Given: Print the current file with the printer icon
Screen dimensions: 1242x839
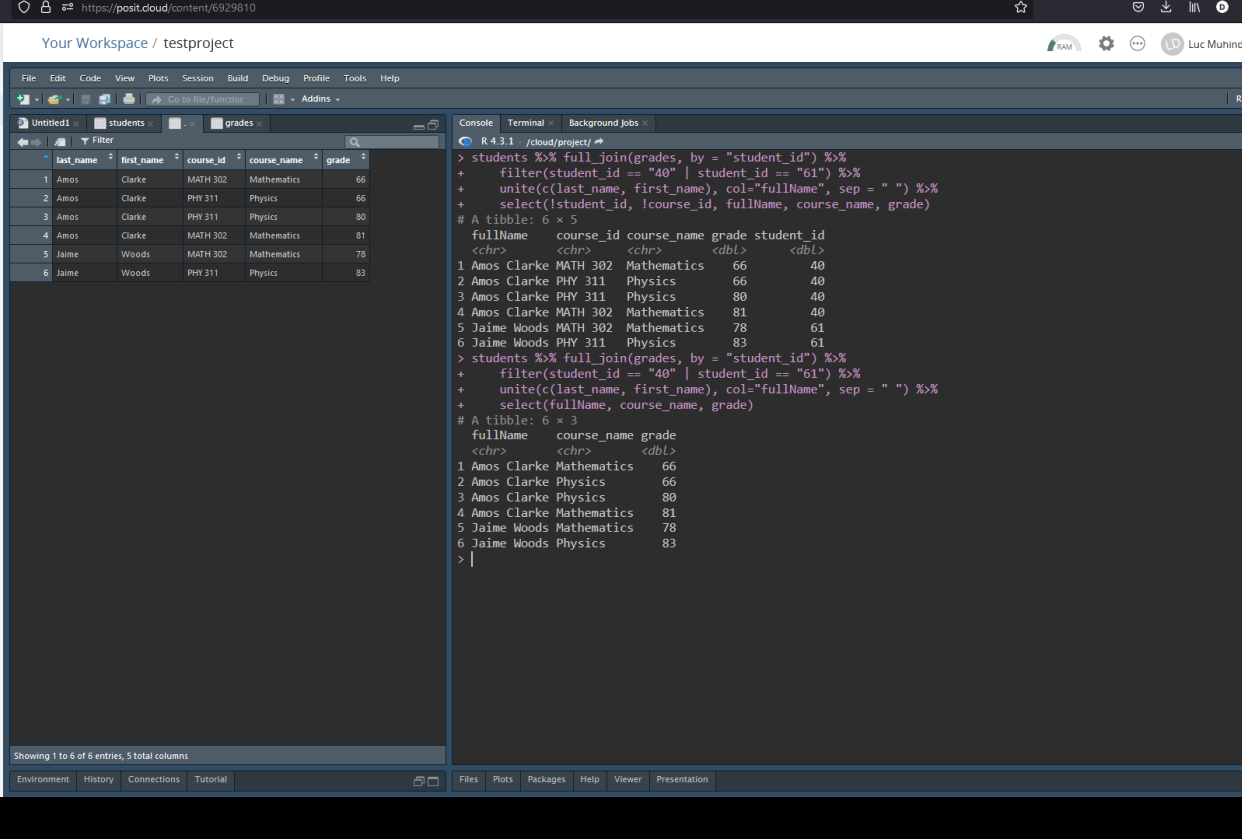Looking at the screenshot, I should tap(129, 99).
